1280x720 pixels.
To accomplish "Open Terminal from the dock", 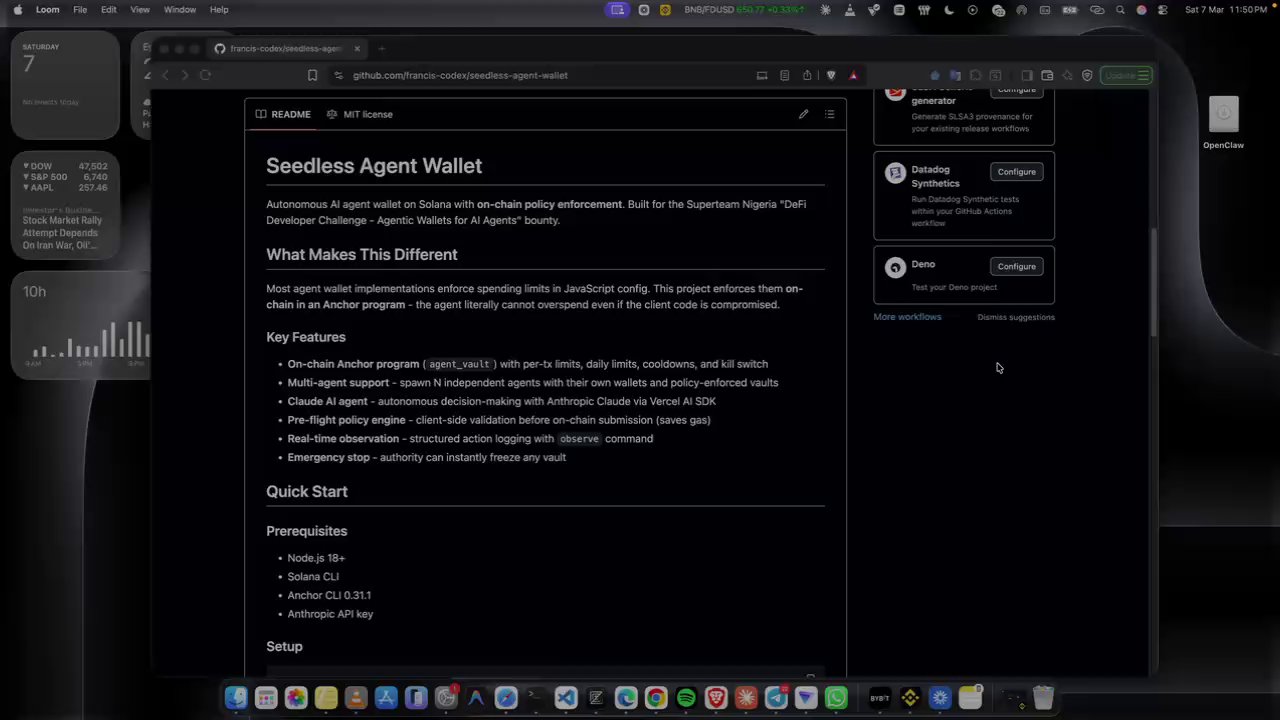I will click(536, 698).
